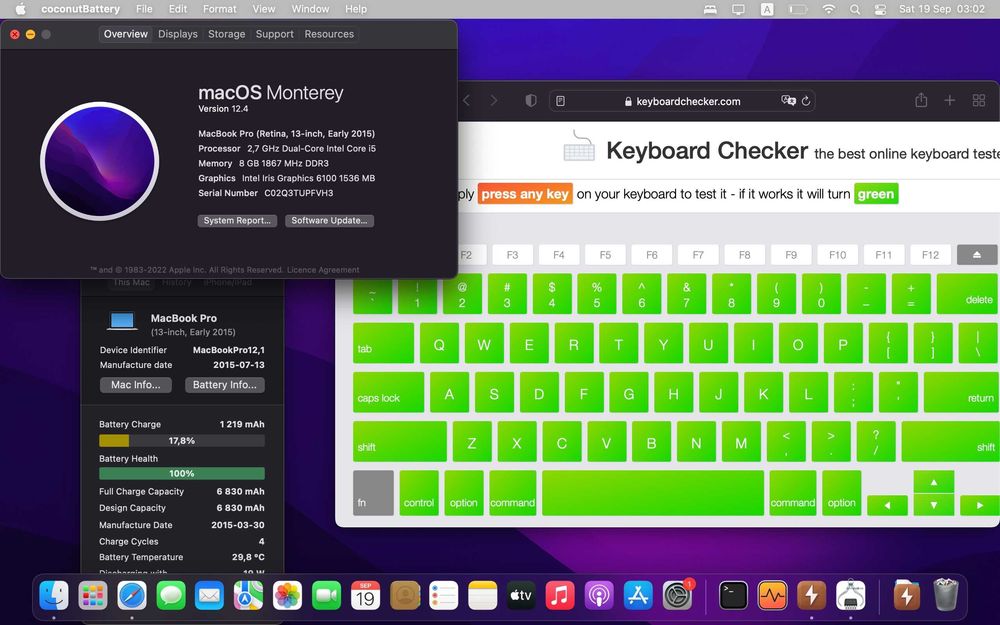Viewport: 1000px width, 625px height.
Task: Open the Calendar icon showing 19
Action: [365, 596]
